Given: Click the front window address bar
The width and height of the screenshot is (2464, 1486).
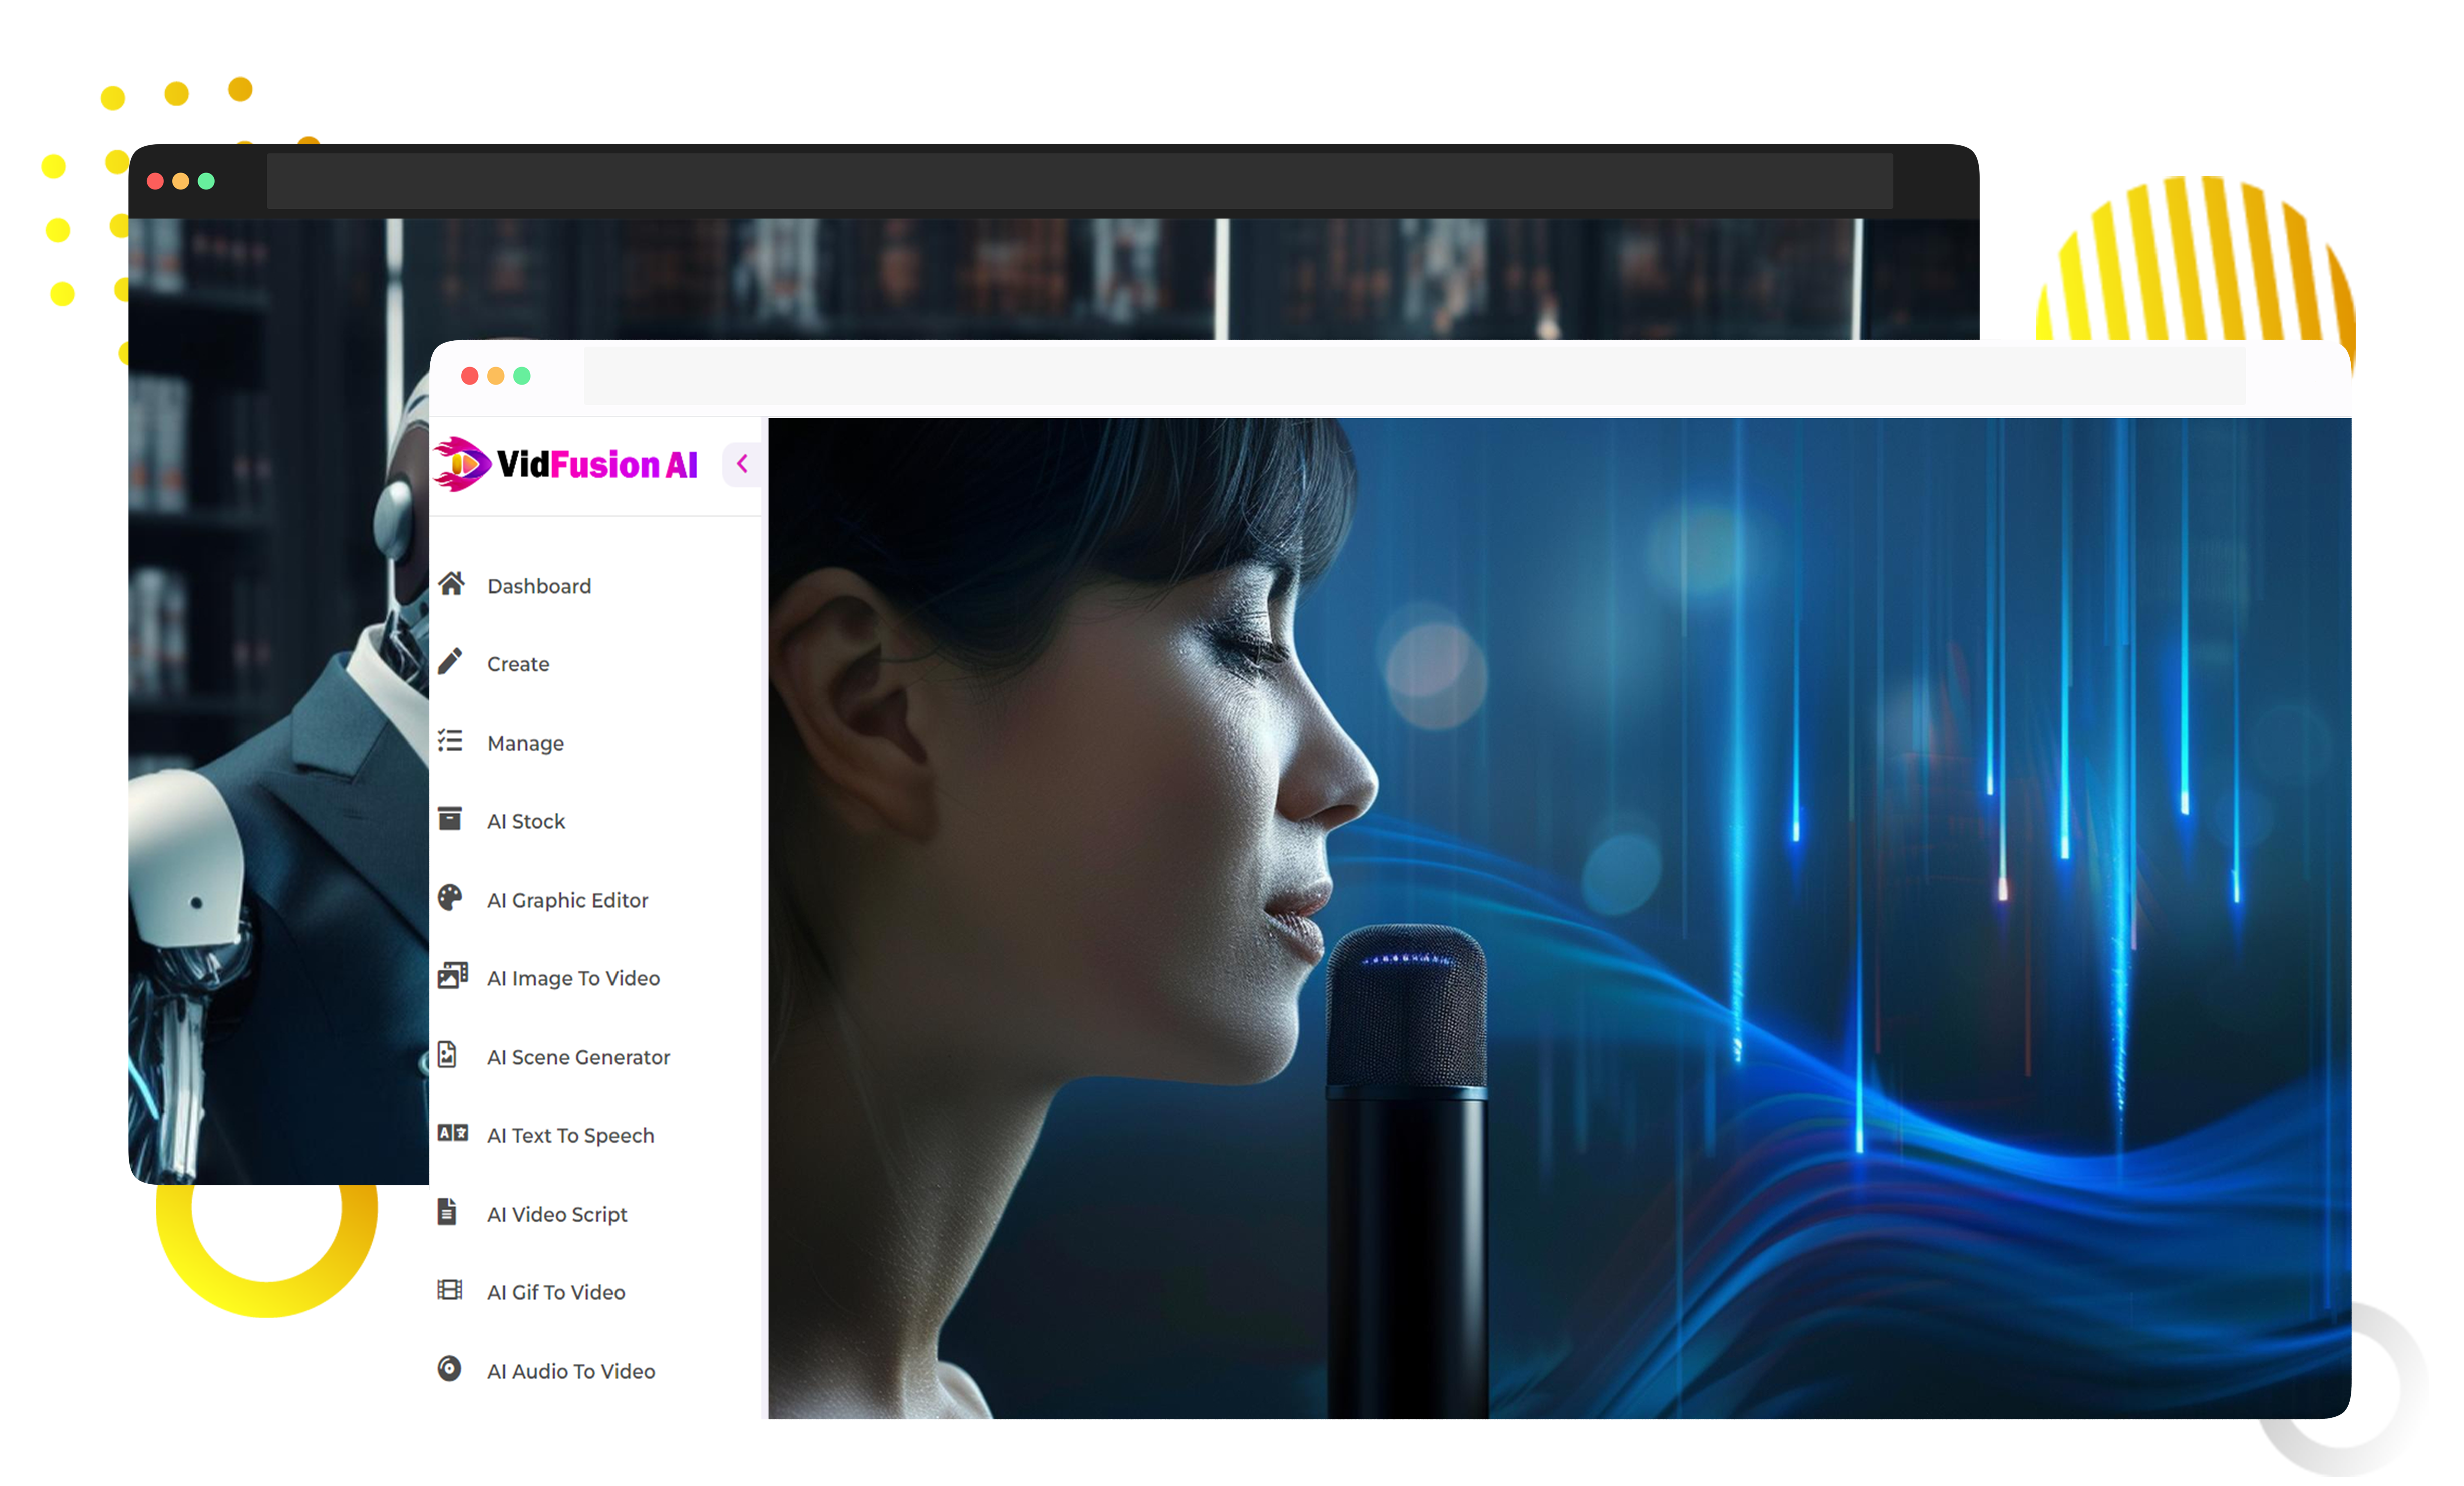Looking at the screenshot, I should (x=1414, y=377).
